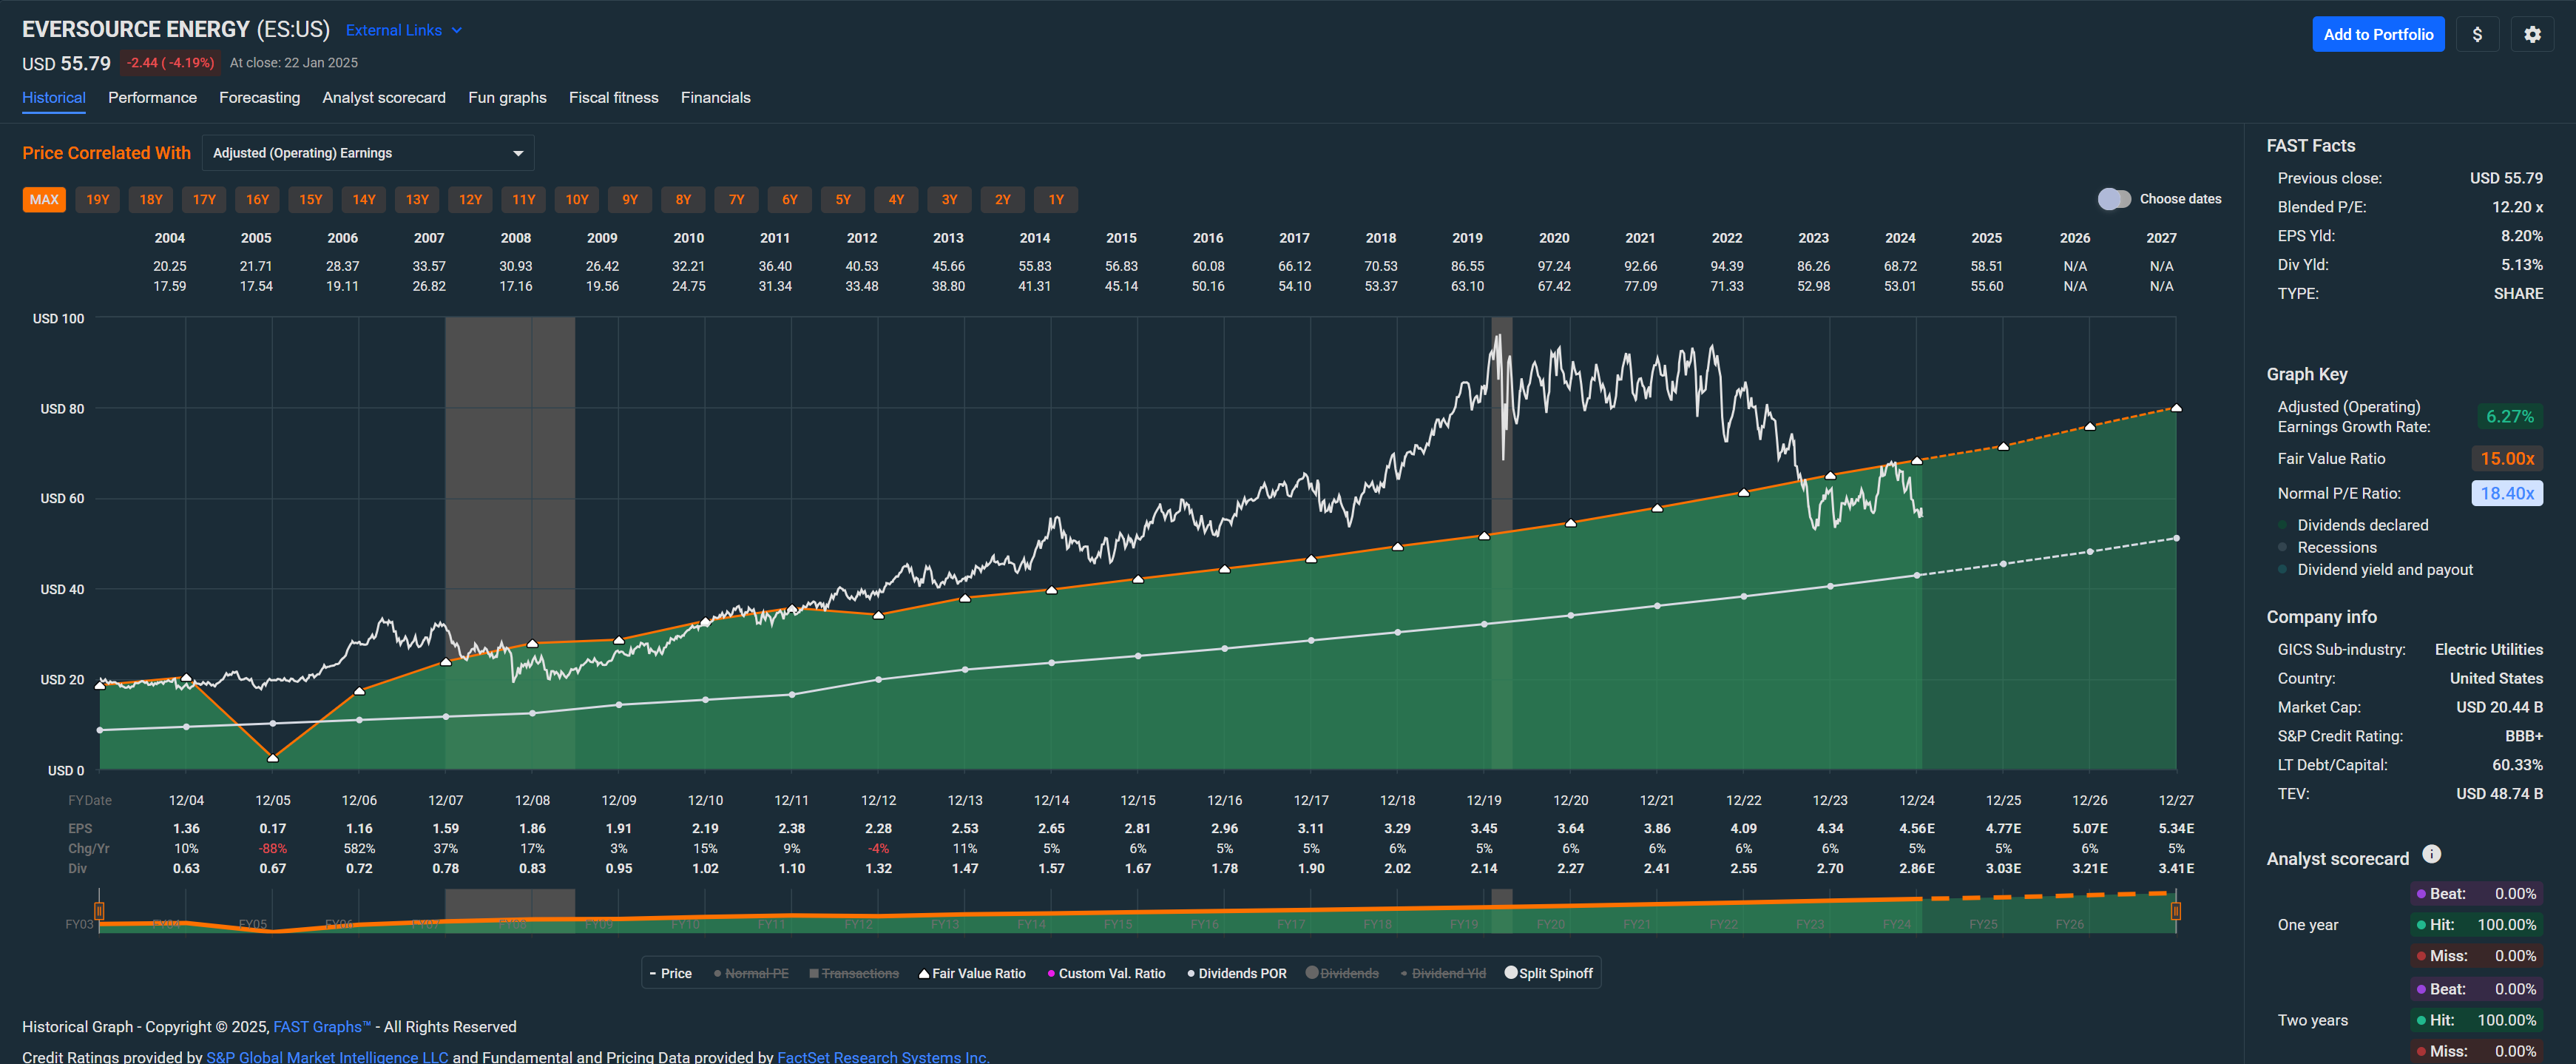Select 12Y time range

pos(470,199)
